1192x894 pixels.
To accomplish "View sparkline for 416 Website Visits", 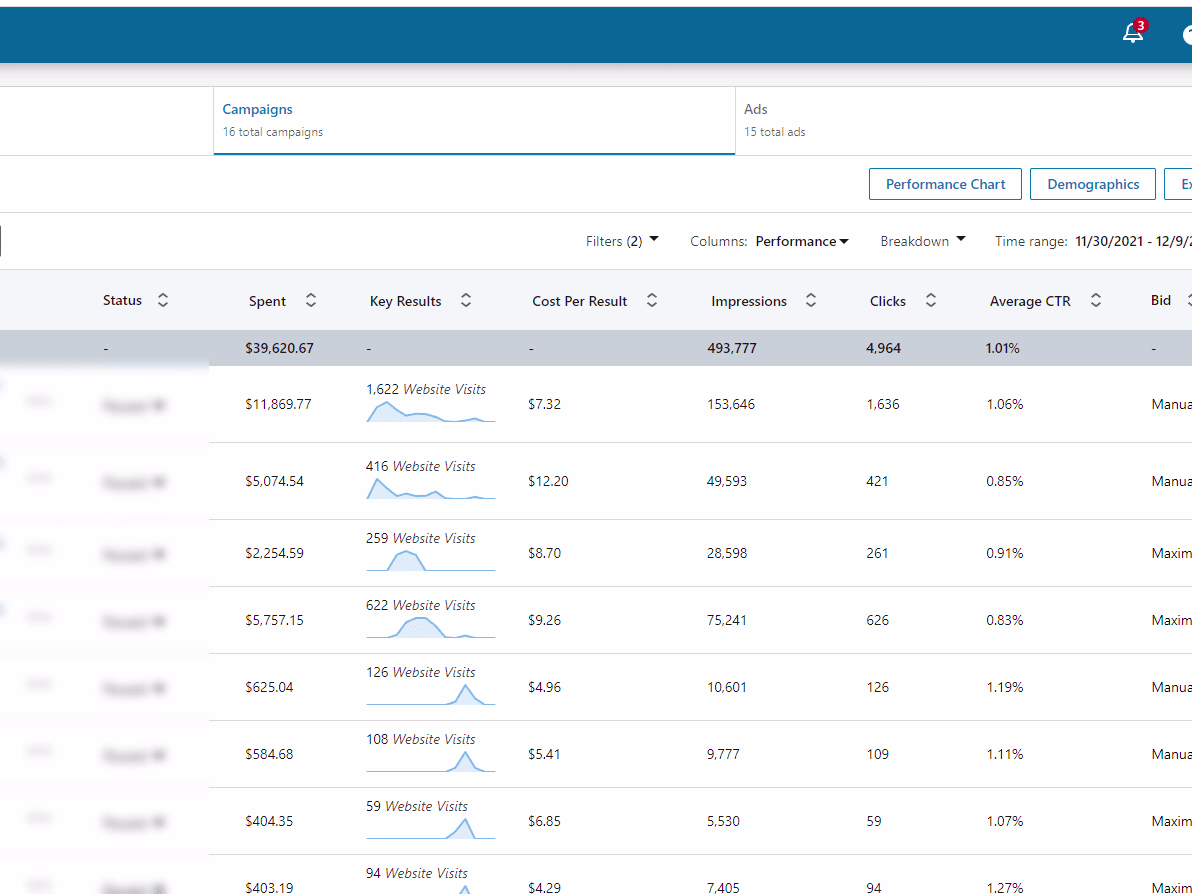I will [430, 489].
